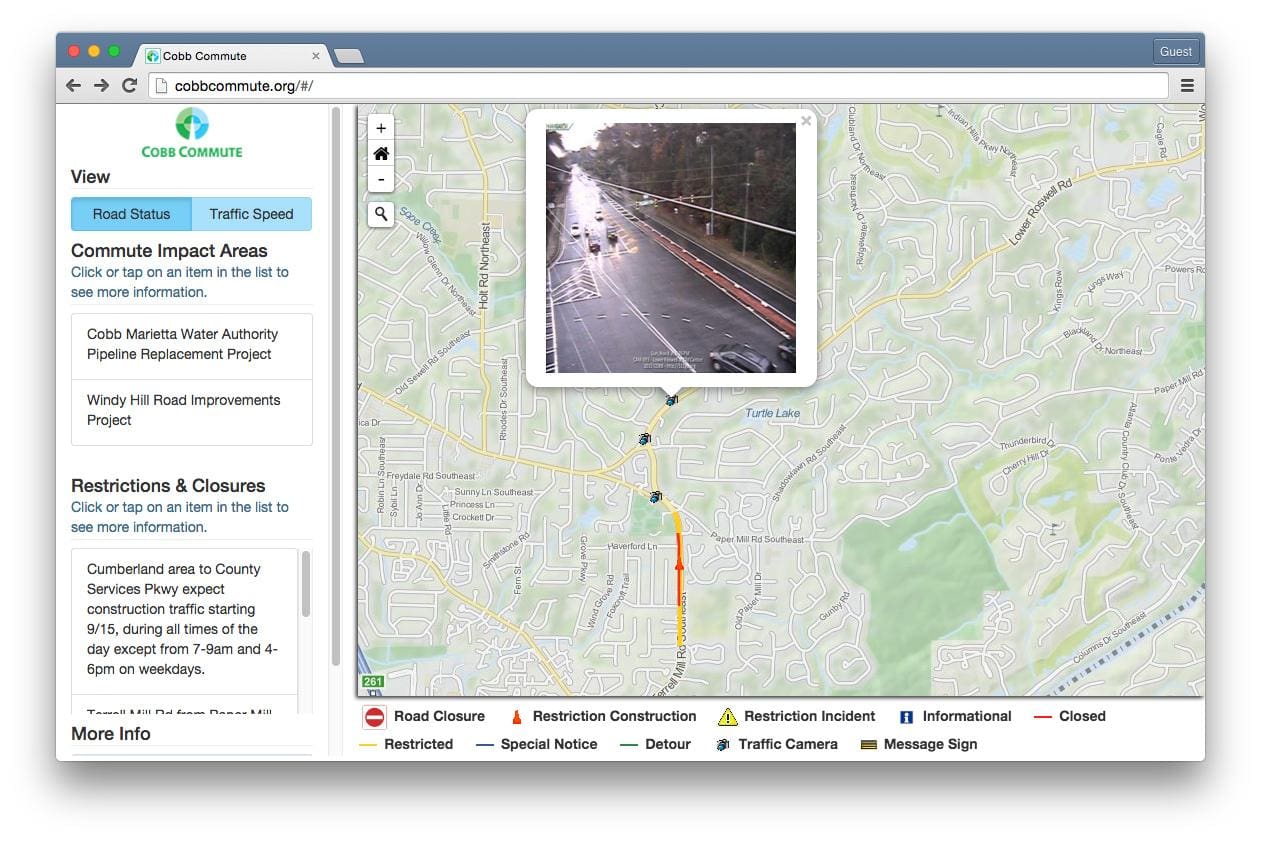The image size is (1261, 841).
Task: Click the traffic camera icon below the popup
Action: tap(671, 400)
